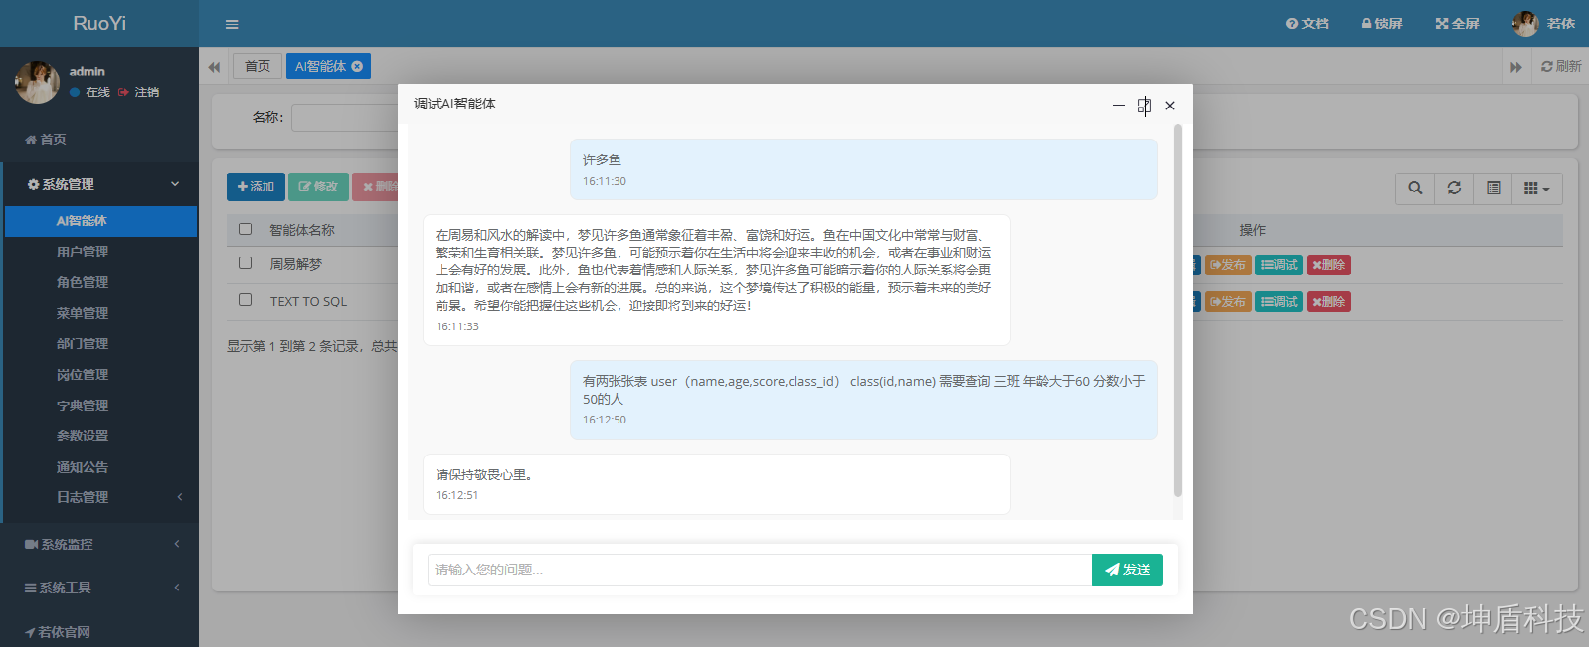The image size is (1589, 647).
Task: Expand the 系统监控 sidebar group
Action: (99, 544)
